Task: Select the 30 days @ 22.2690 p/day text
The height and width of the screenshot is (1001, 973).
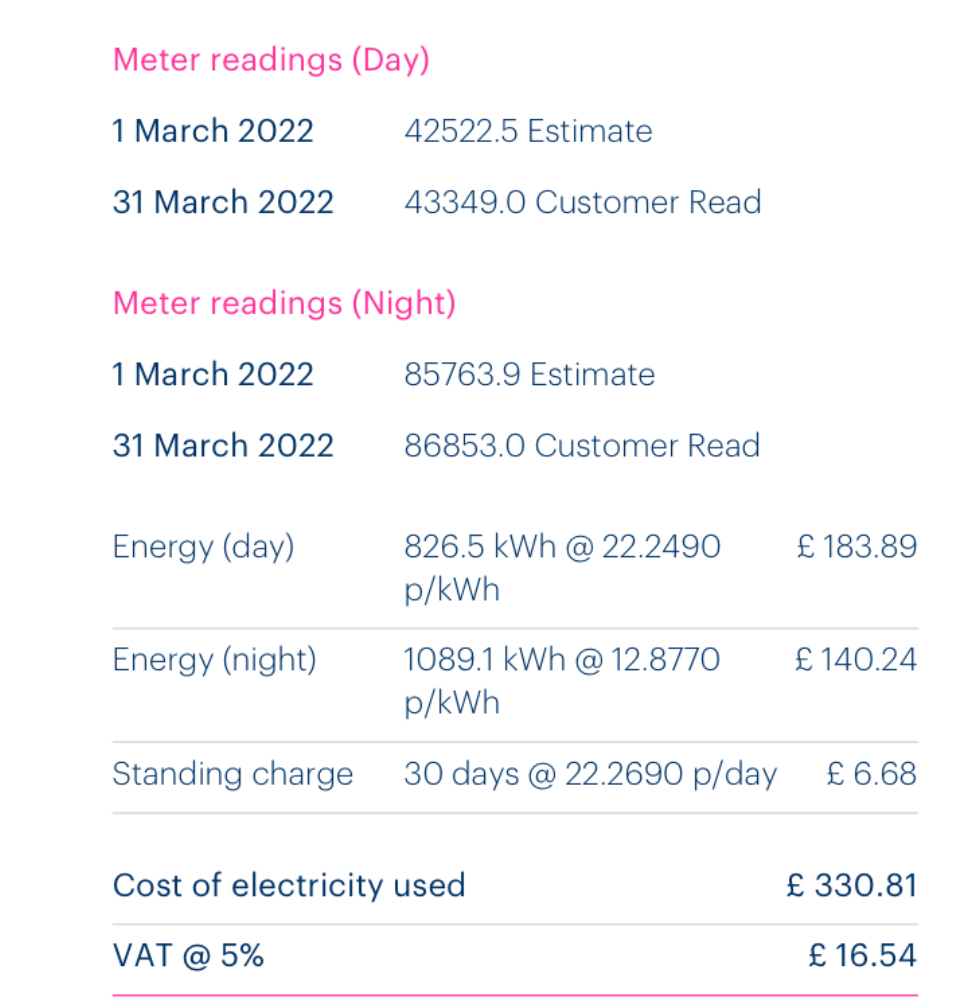Action: coord(591,774)
